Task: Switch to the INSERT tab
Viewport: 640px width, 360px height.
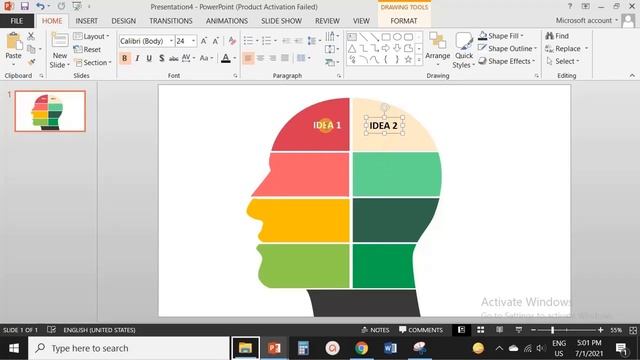Action: point(87,21)
